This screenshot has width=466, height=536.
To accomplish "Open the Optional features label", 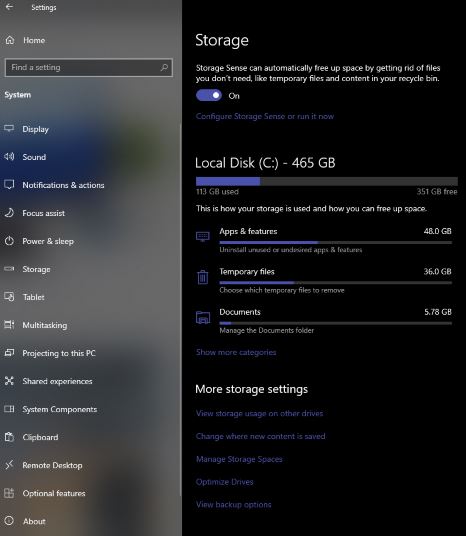I will point(54,493).
